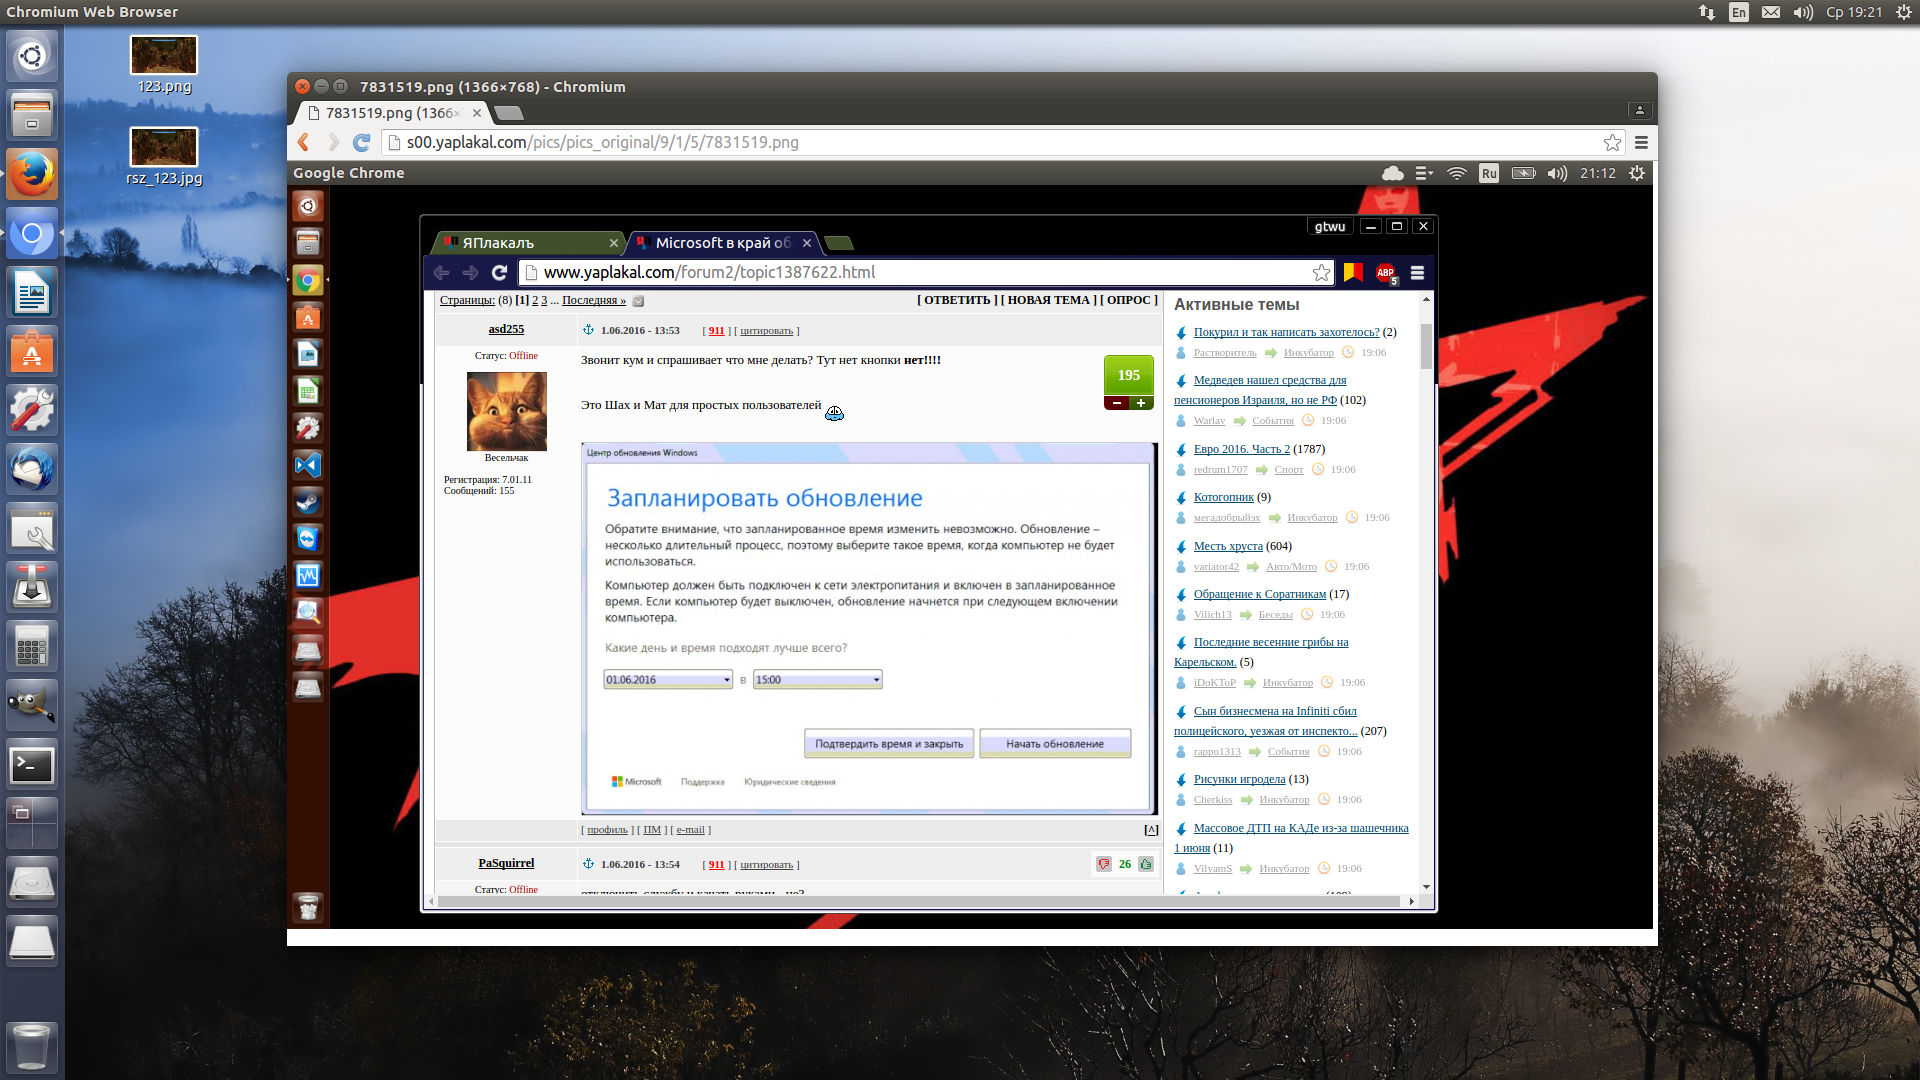The width and height of the screenshot is (1920, 1080).
Task: Open the 15:00 time dropdown in the picture
Action: pos(818,680)
